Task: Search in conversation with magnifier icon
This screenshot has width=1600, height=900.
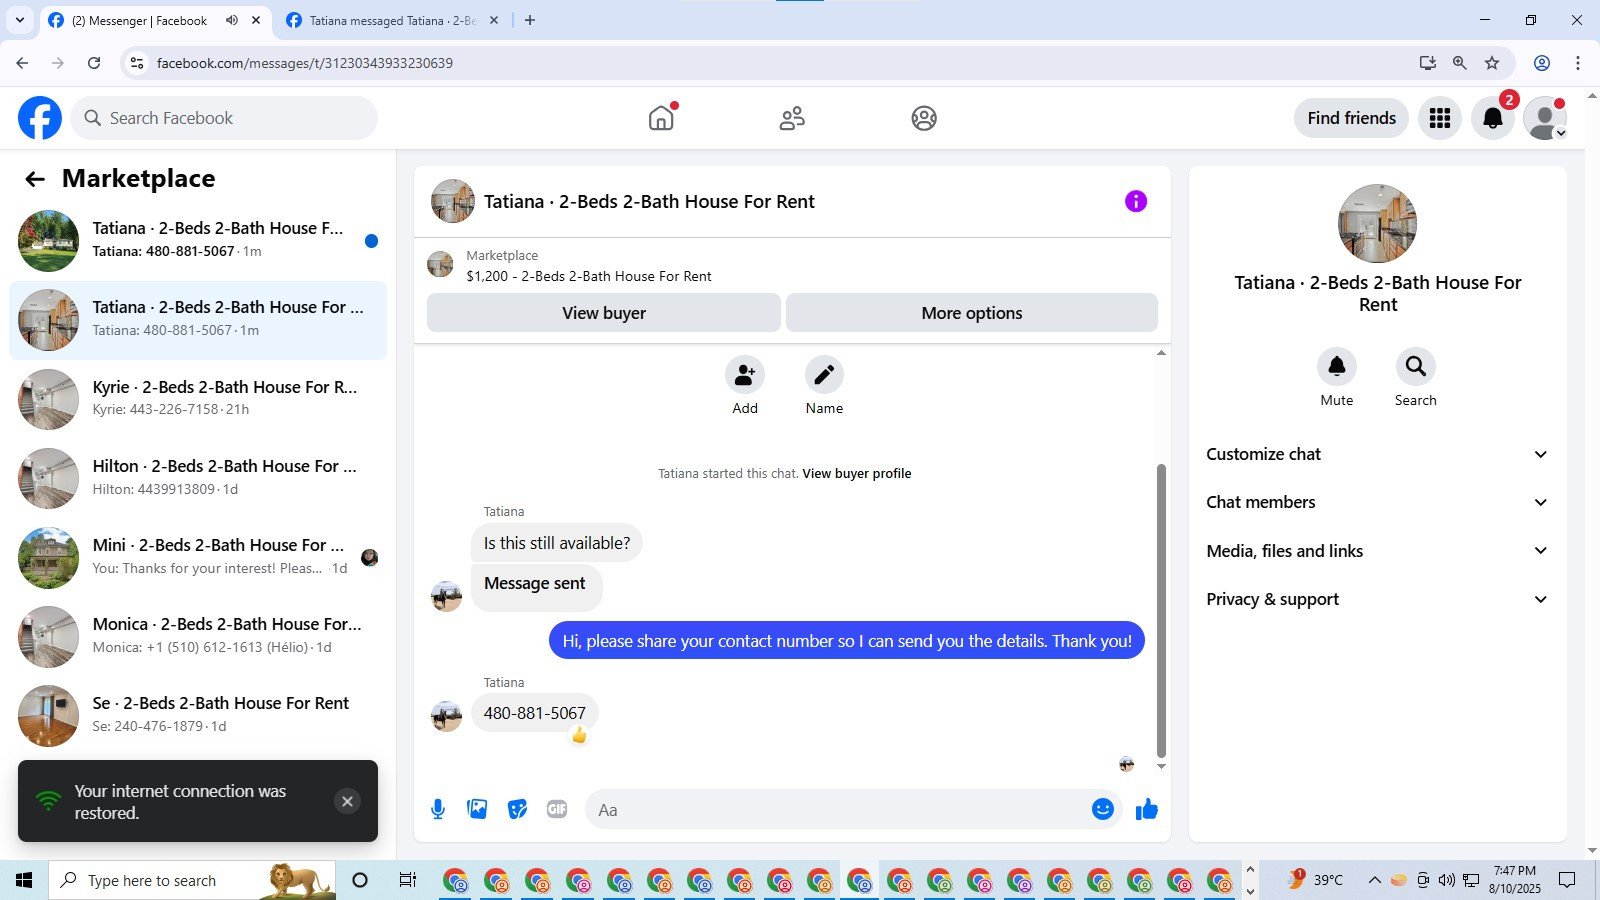Action: (x=1416, y=367)
